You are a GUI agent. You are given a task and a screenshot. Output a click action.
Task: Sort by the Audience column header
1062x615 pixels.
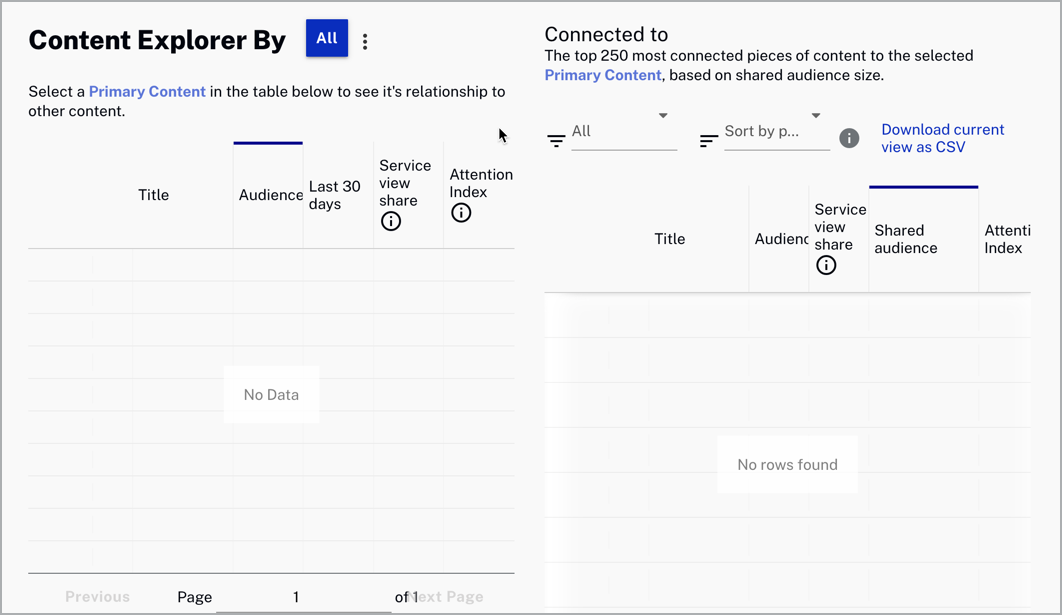269,195
